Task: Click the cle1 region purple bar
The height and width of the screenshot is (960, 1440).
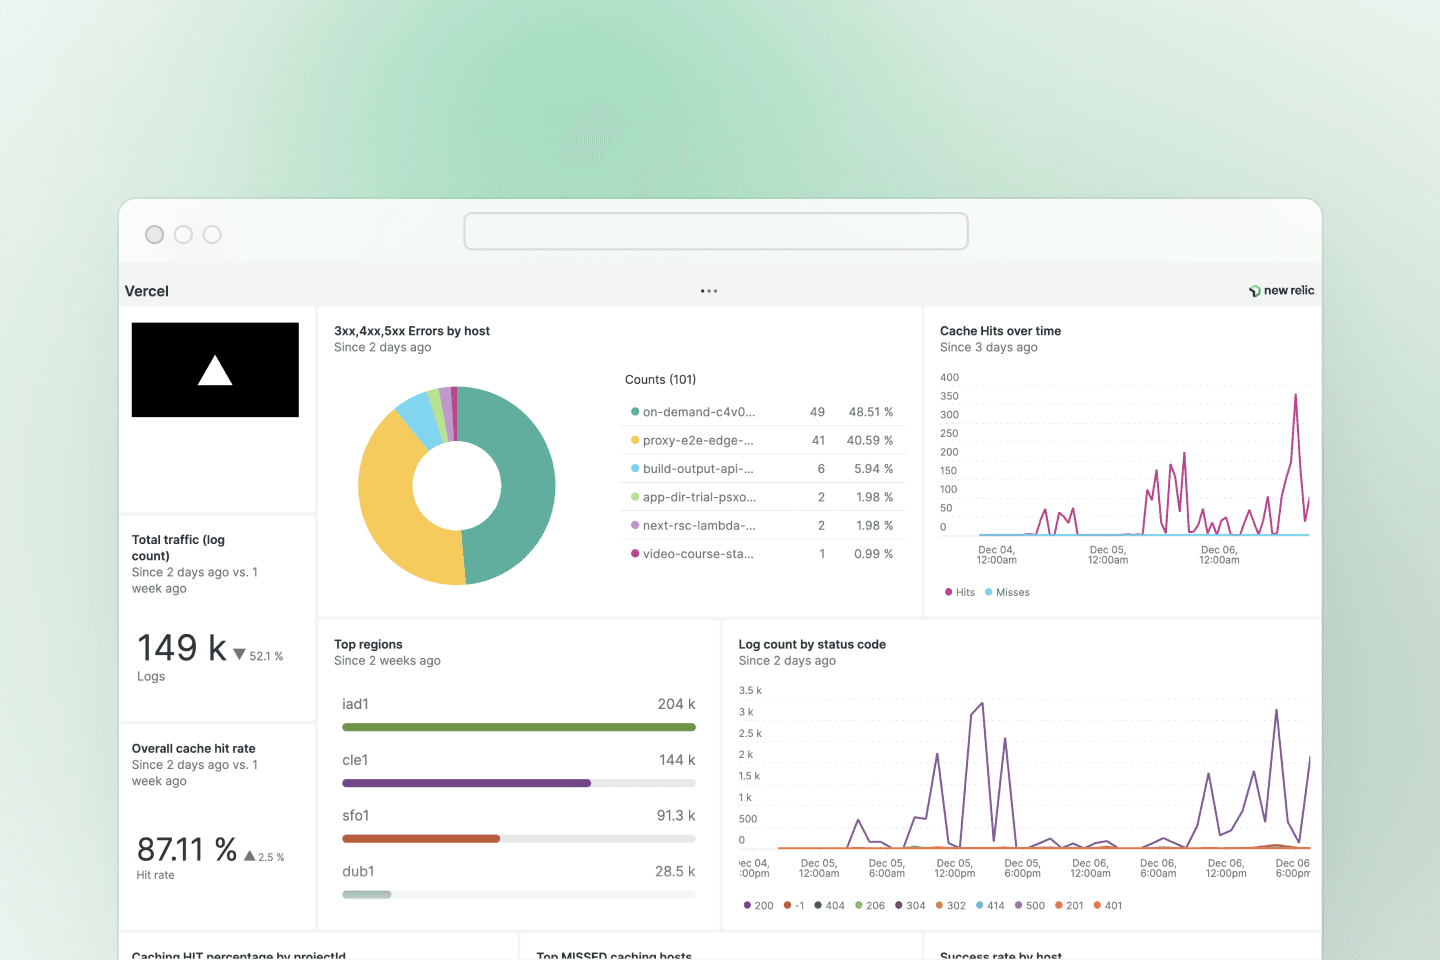Action: [466, 783]
